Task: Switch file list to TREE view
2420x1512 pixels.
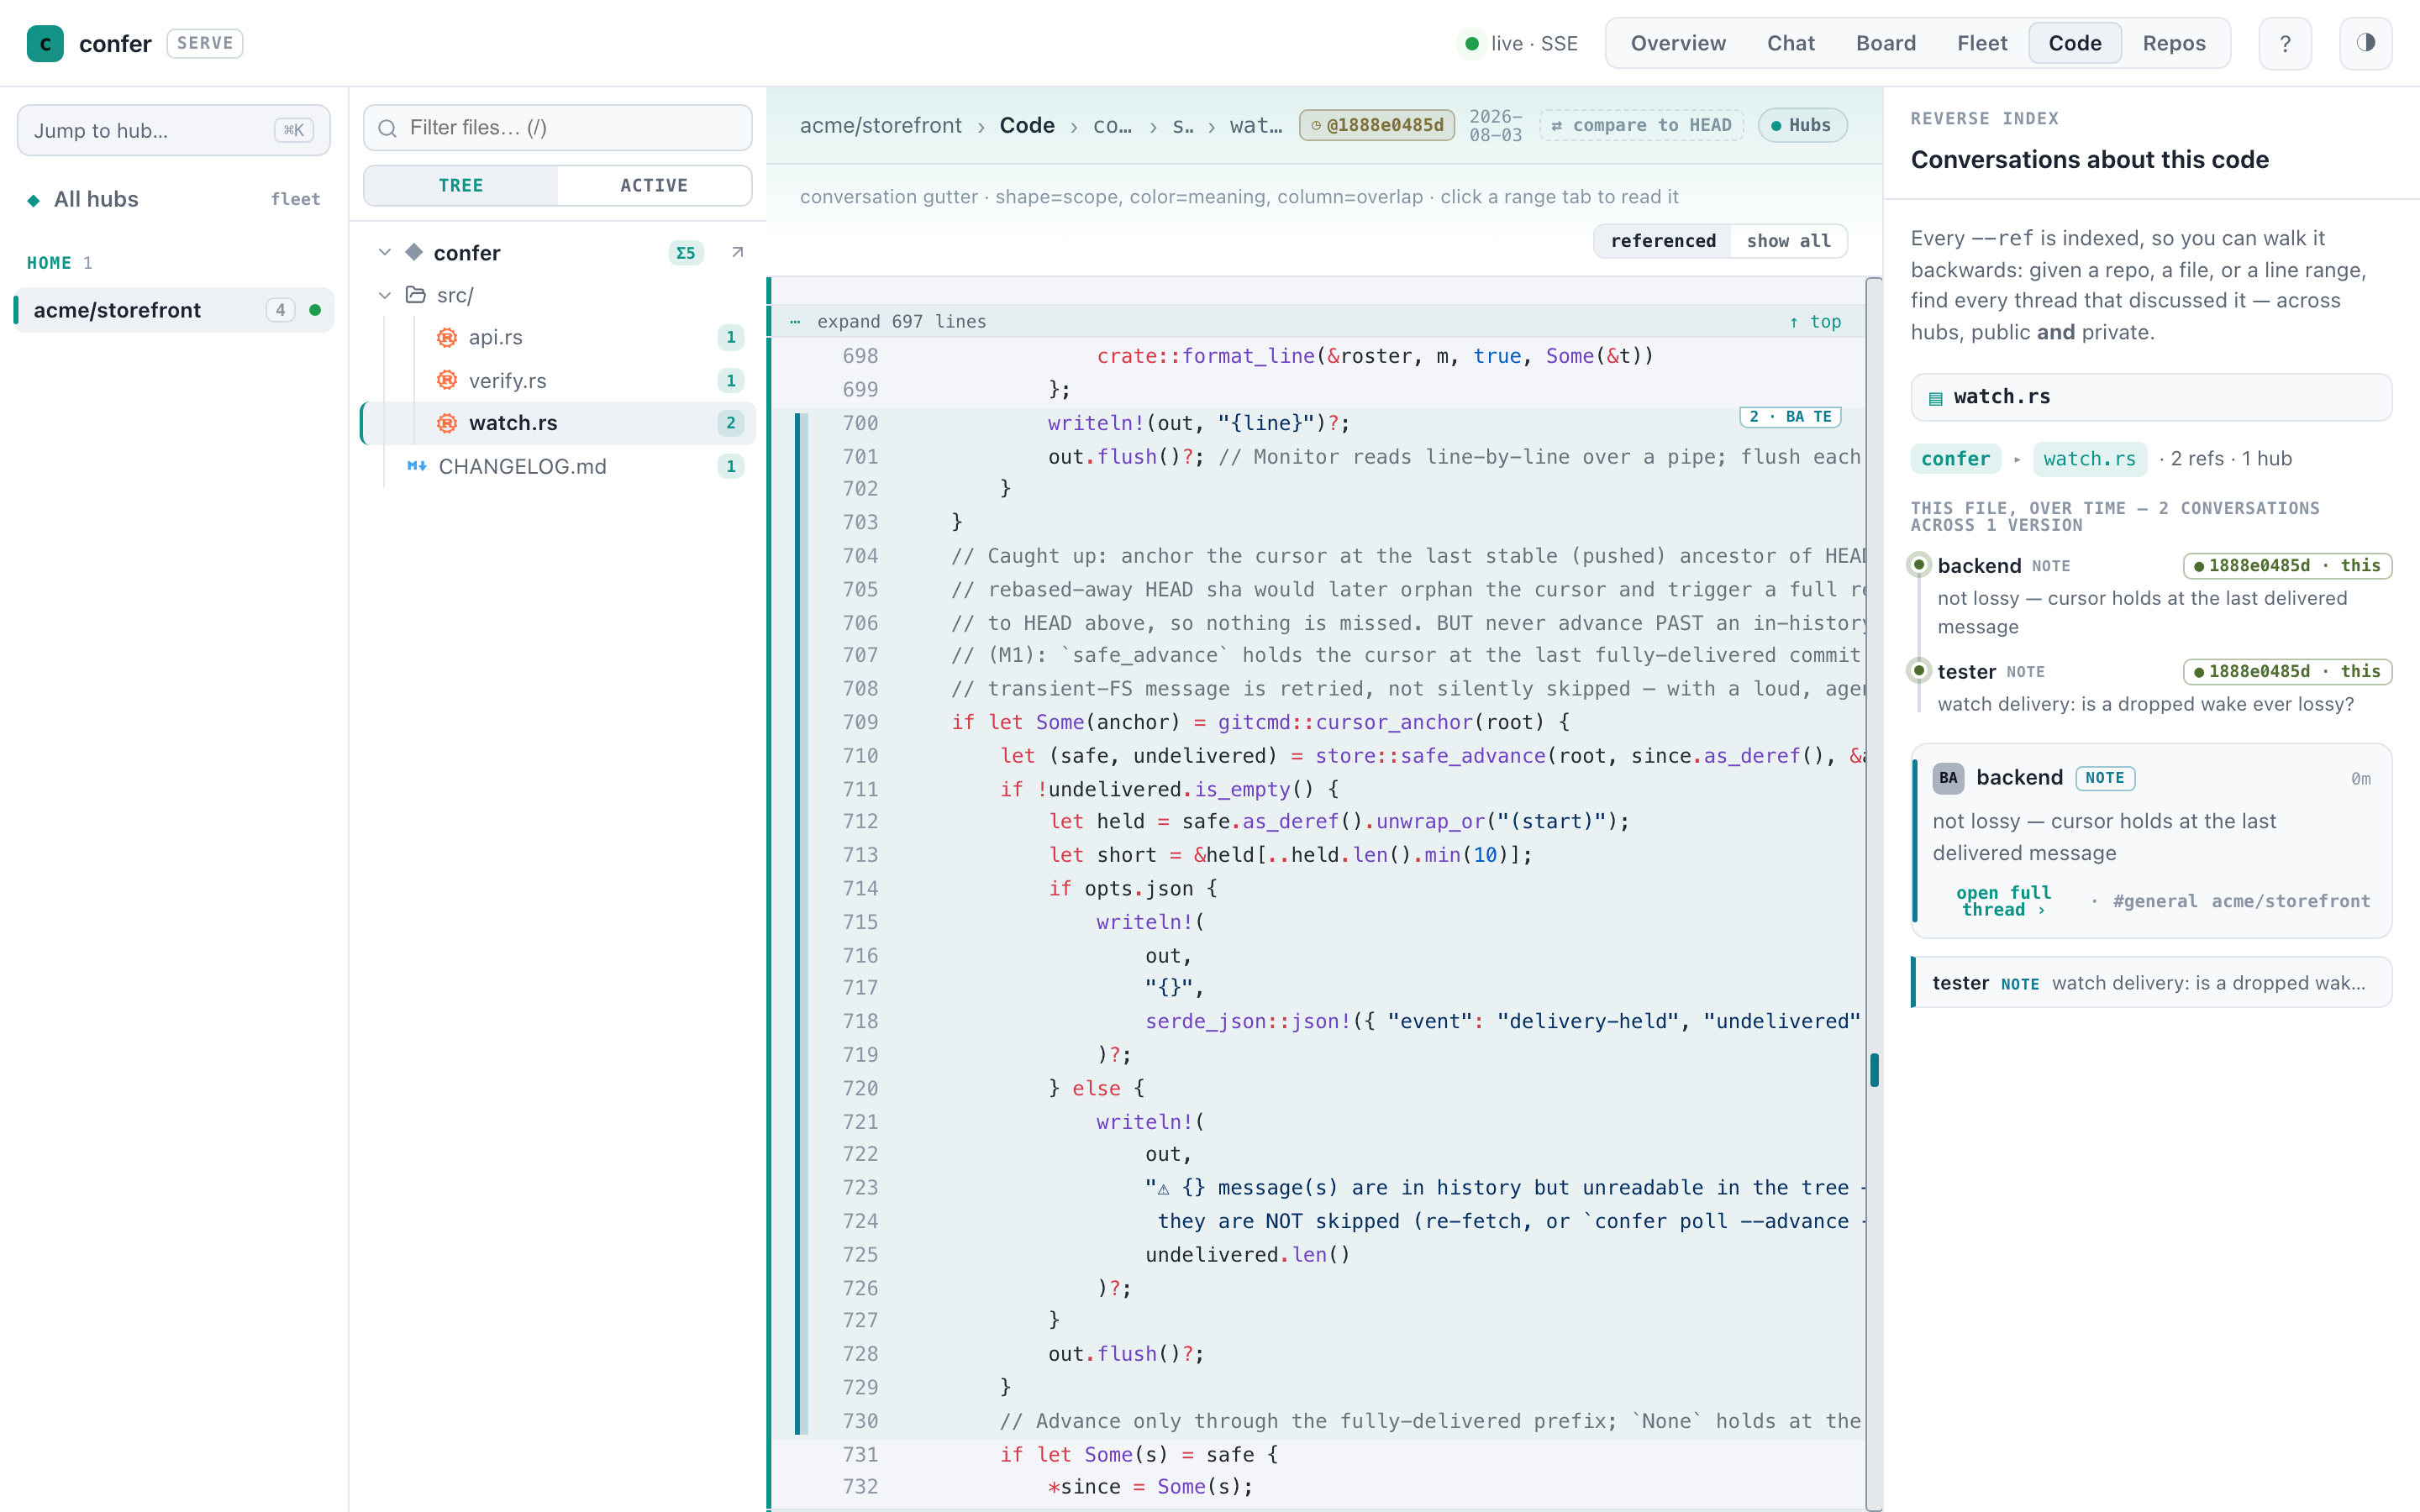Action: (461, 185)
